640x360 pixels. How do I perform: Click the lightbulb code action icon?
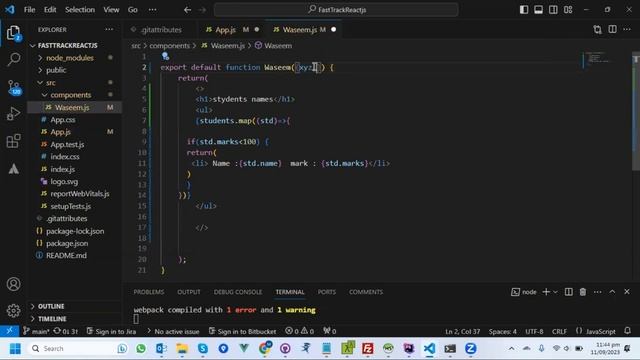tap(165, 56)
